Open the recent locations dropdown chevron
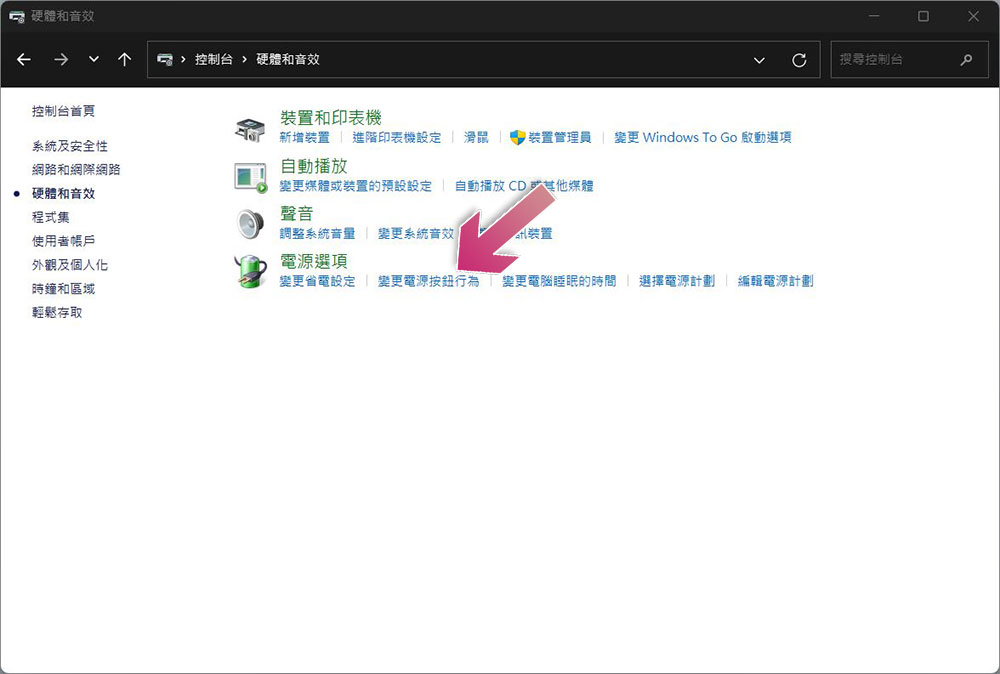Viewport: 1000px width, 674px height. point(94,59)
